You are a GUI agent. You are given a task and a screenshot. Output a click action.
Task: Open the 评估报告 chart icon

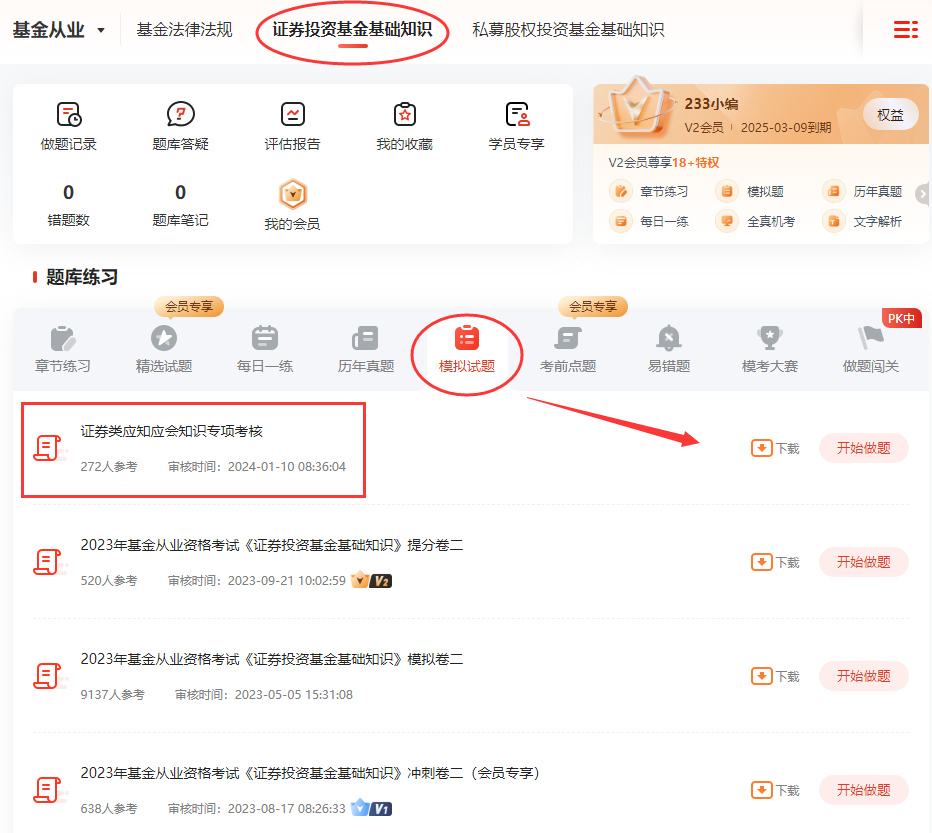click(292, 114)
